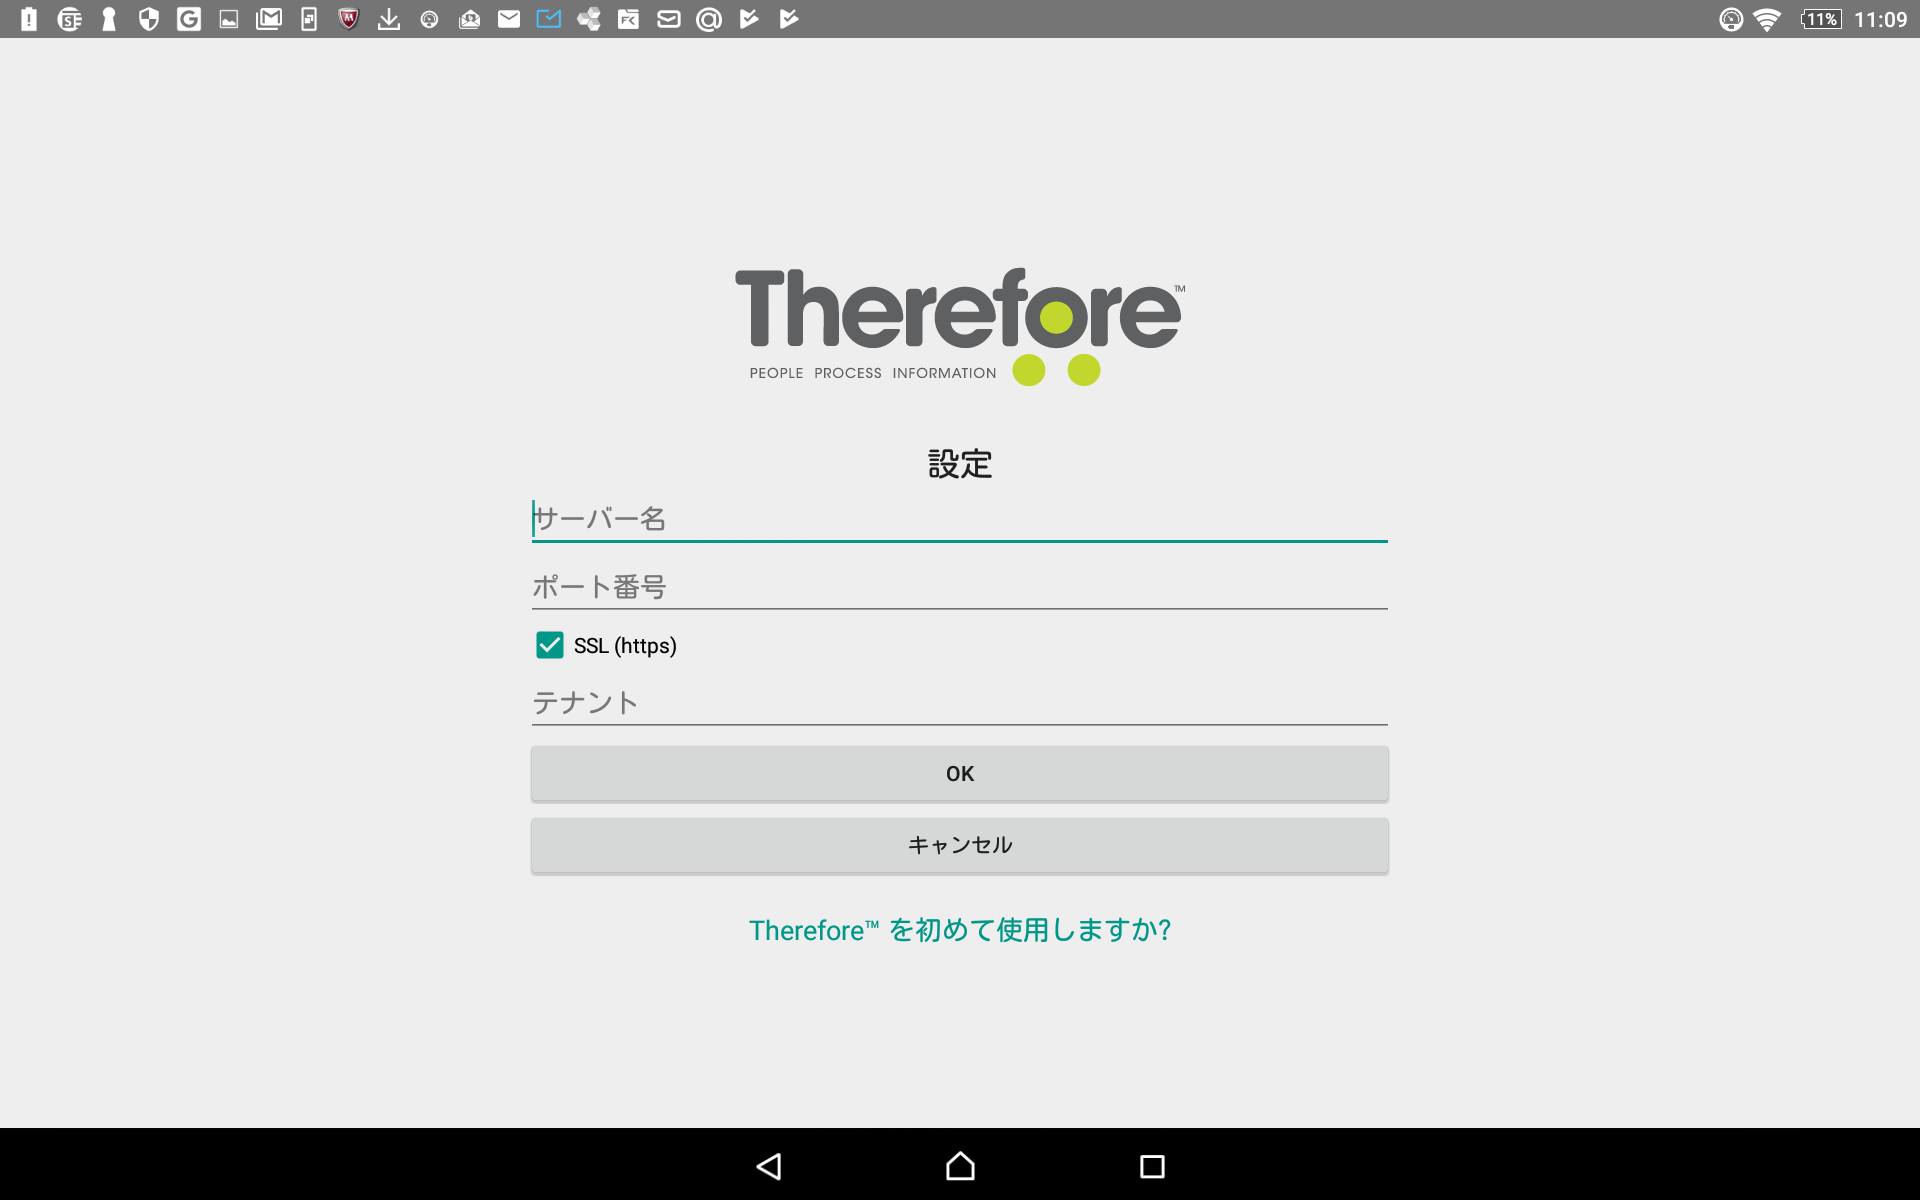1920x1200 pixels.
Task: Tap the blue mail checkmark notification icon
Action: point(549,19)
